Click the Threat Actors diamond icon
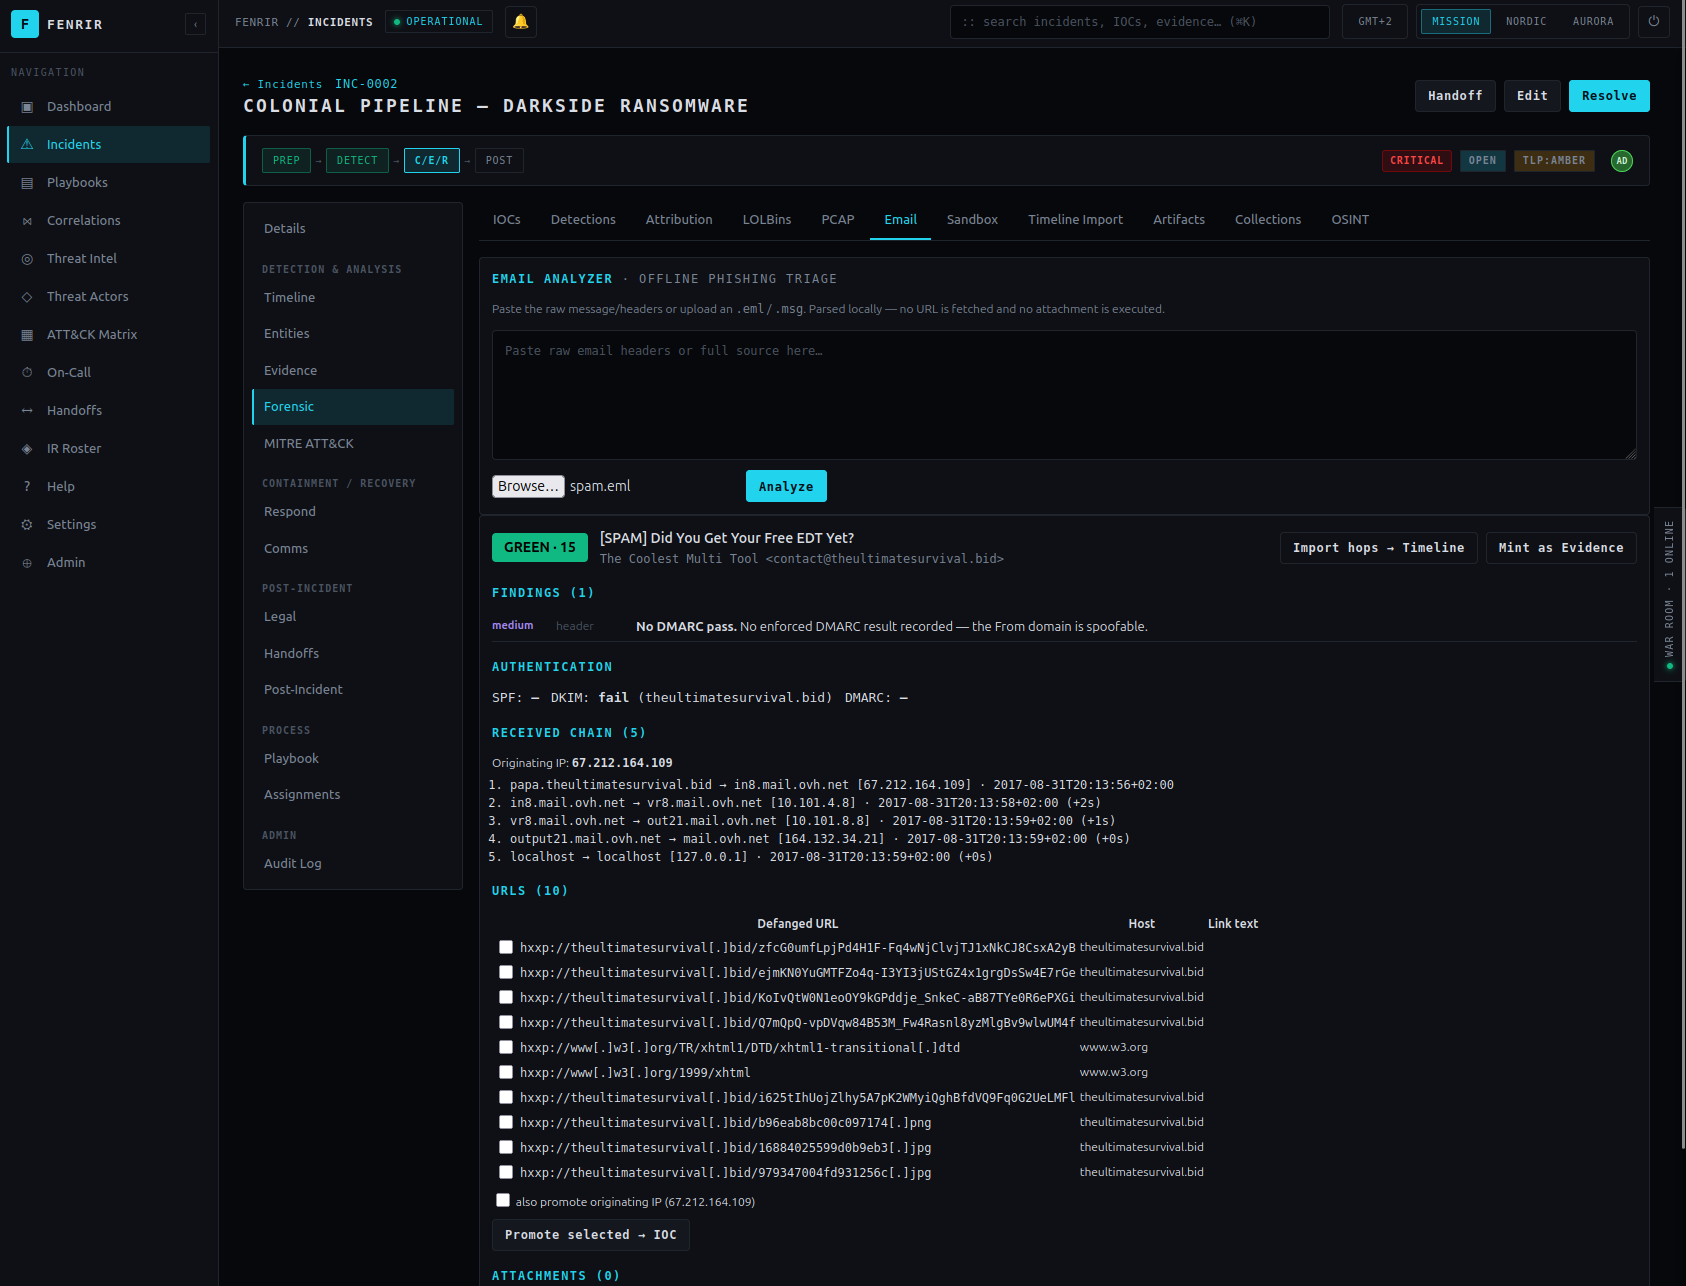Screen dimensions: 1686x1286 tap(27, 297)
